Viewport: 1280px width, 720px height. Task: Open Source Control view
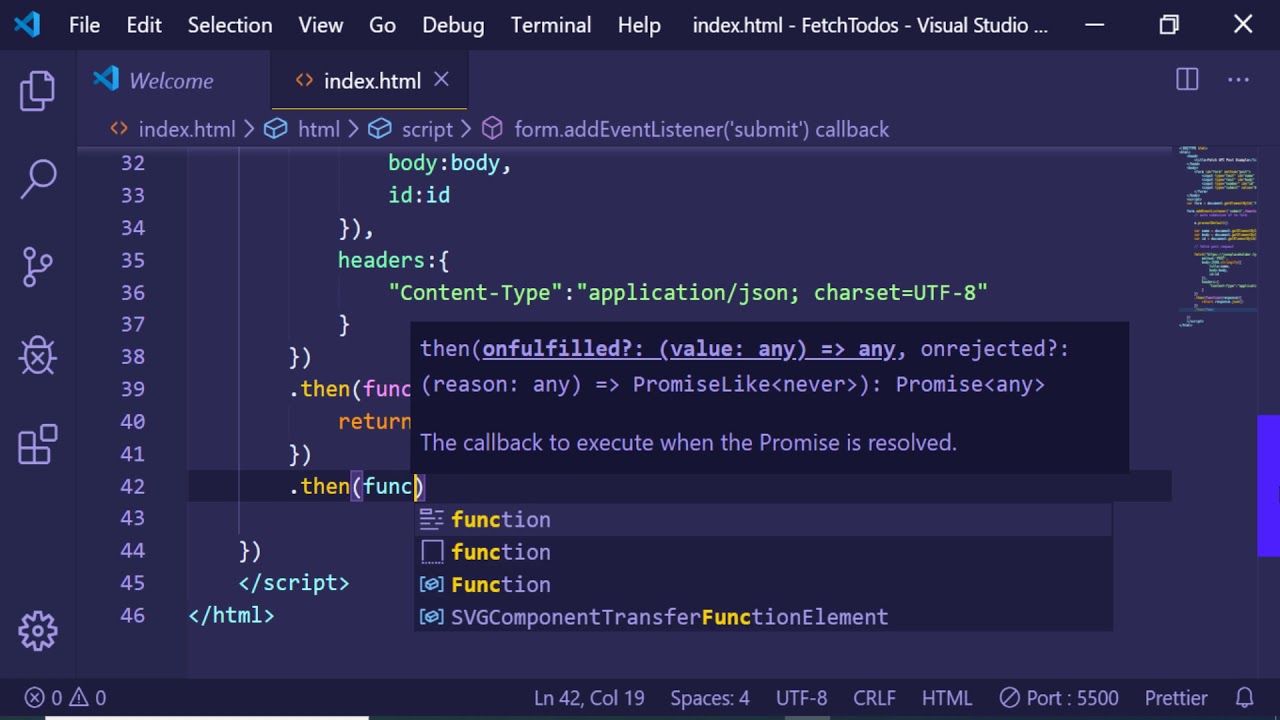coord(37,267)
